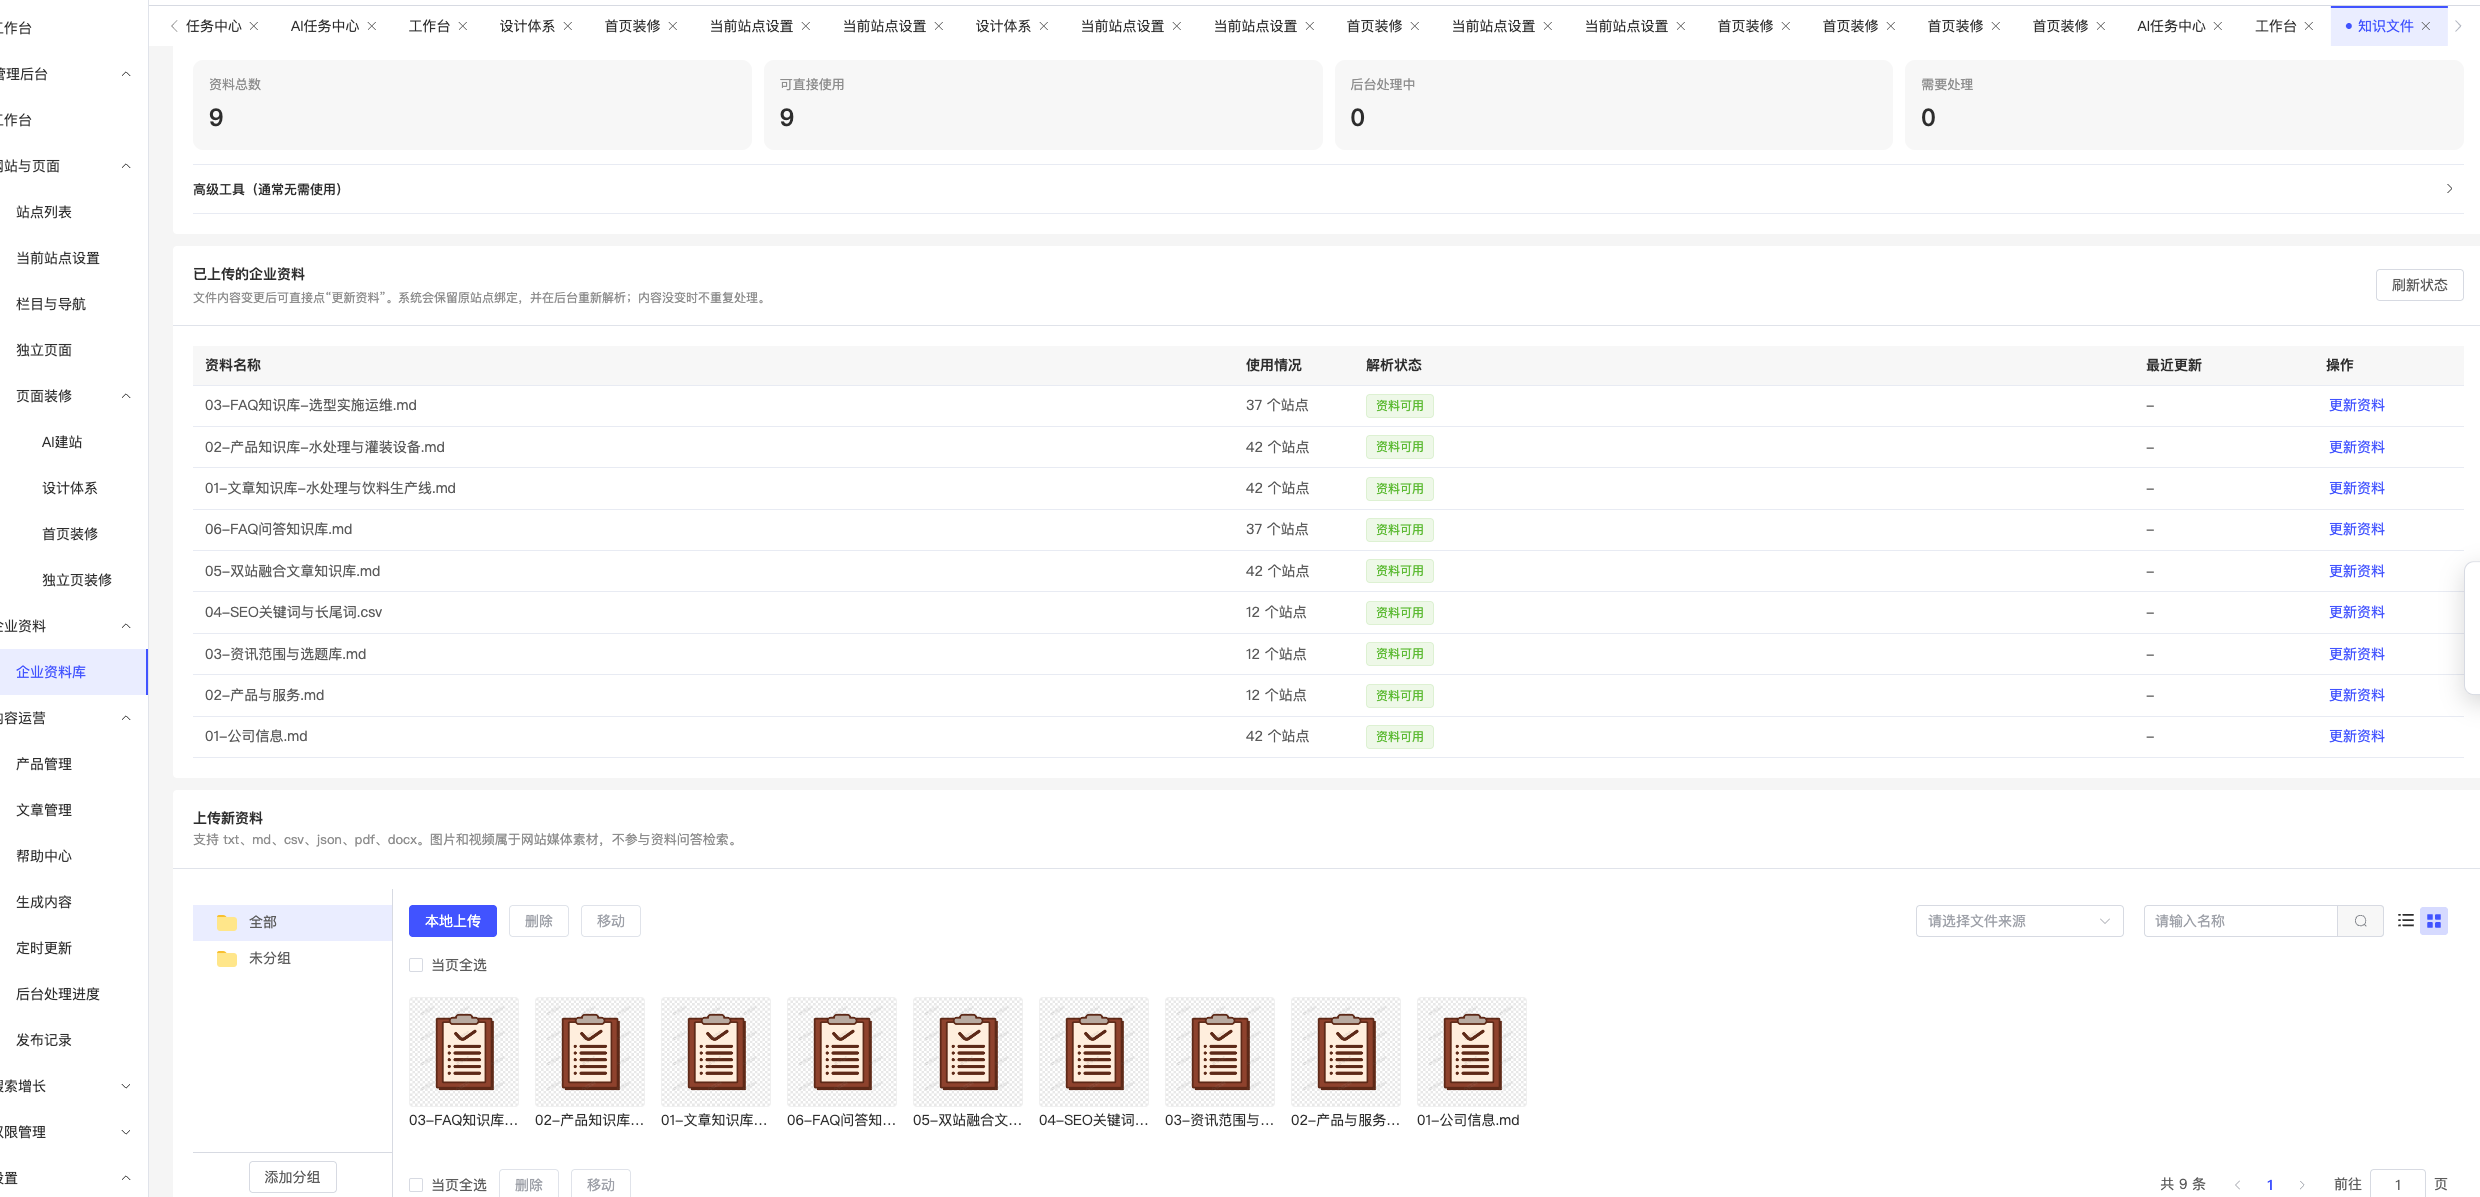
Task: Collapse 网站与页面 sidebar group
Action: coord(126,166)
